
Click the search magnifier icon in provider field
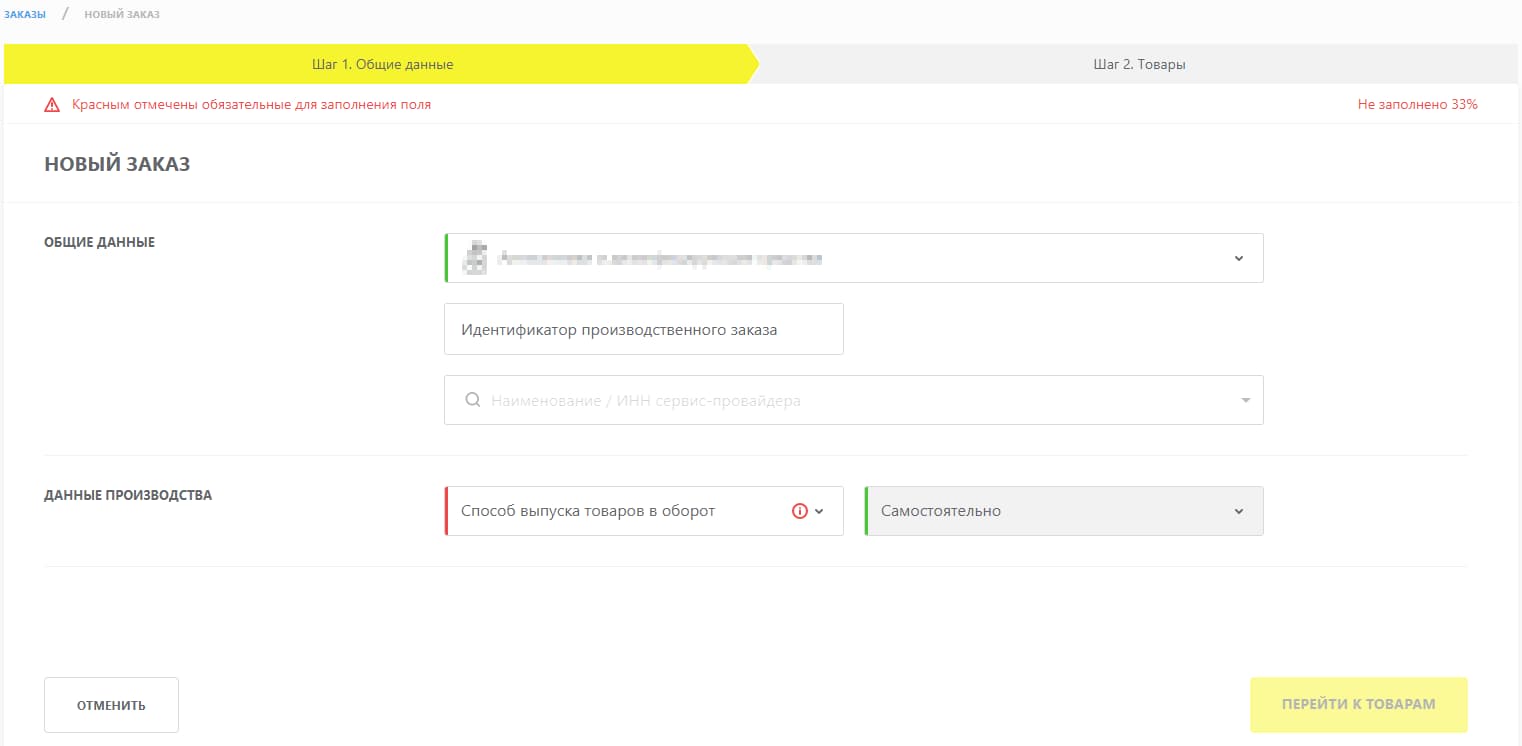tap(474, 400)
